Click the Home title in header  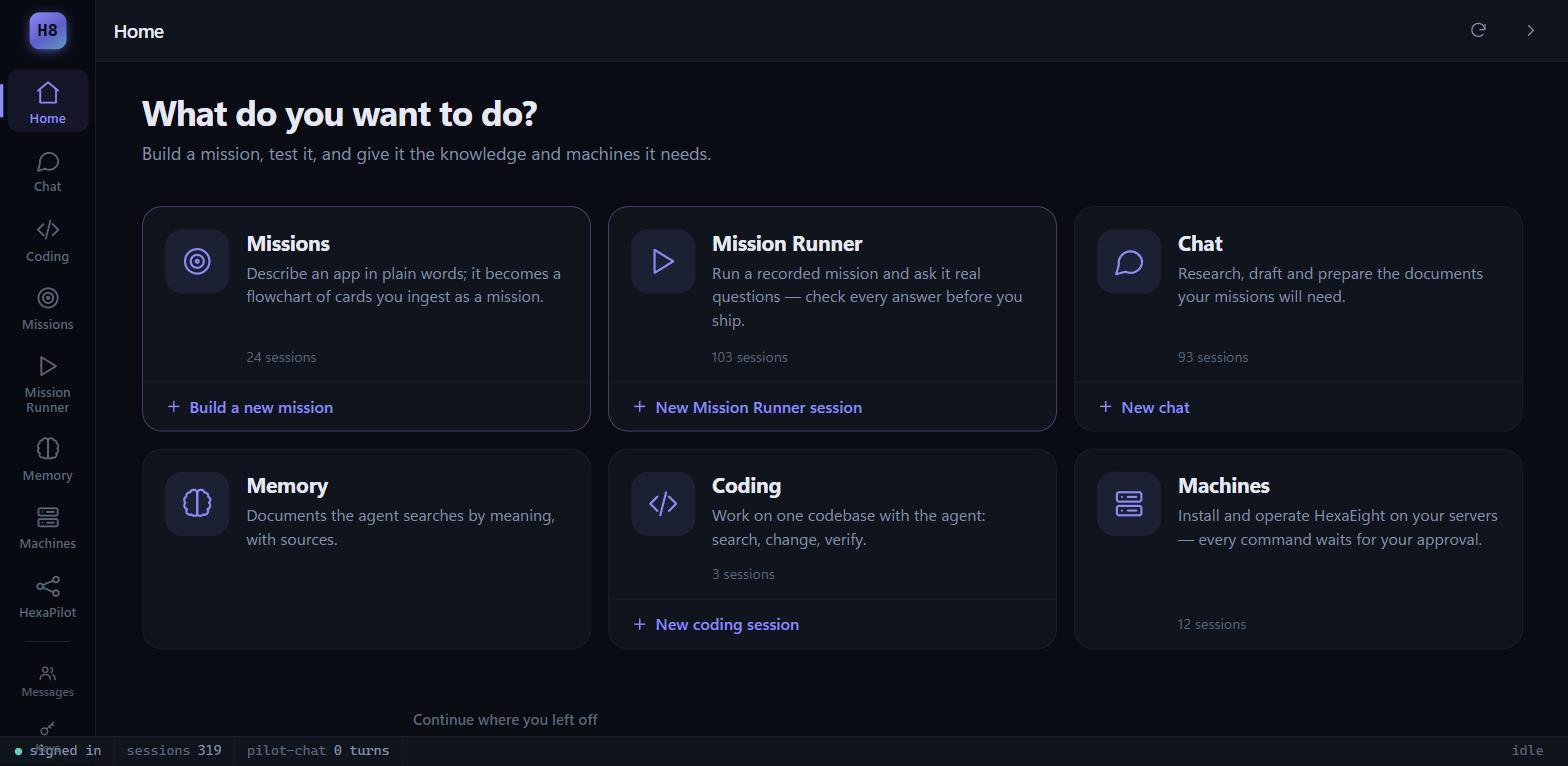[139, 31]
